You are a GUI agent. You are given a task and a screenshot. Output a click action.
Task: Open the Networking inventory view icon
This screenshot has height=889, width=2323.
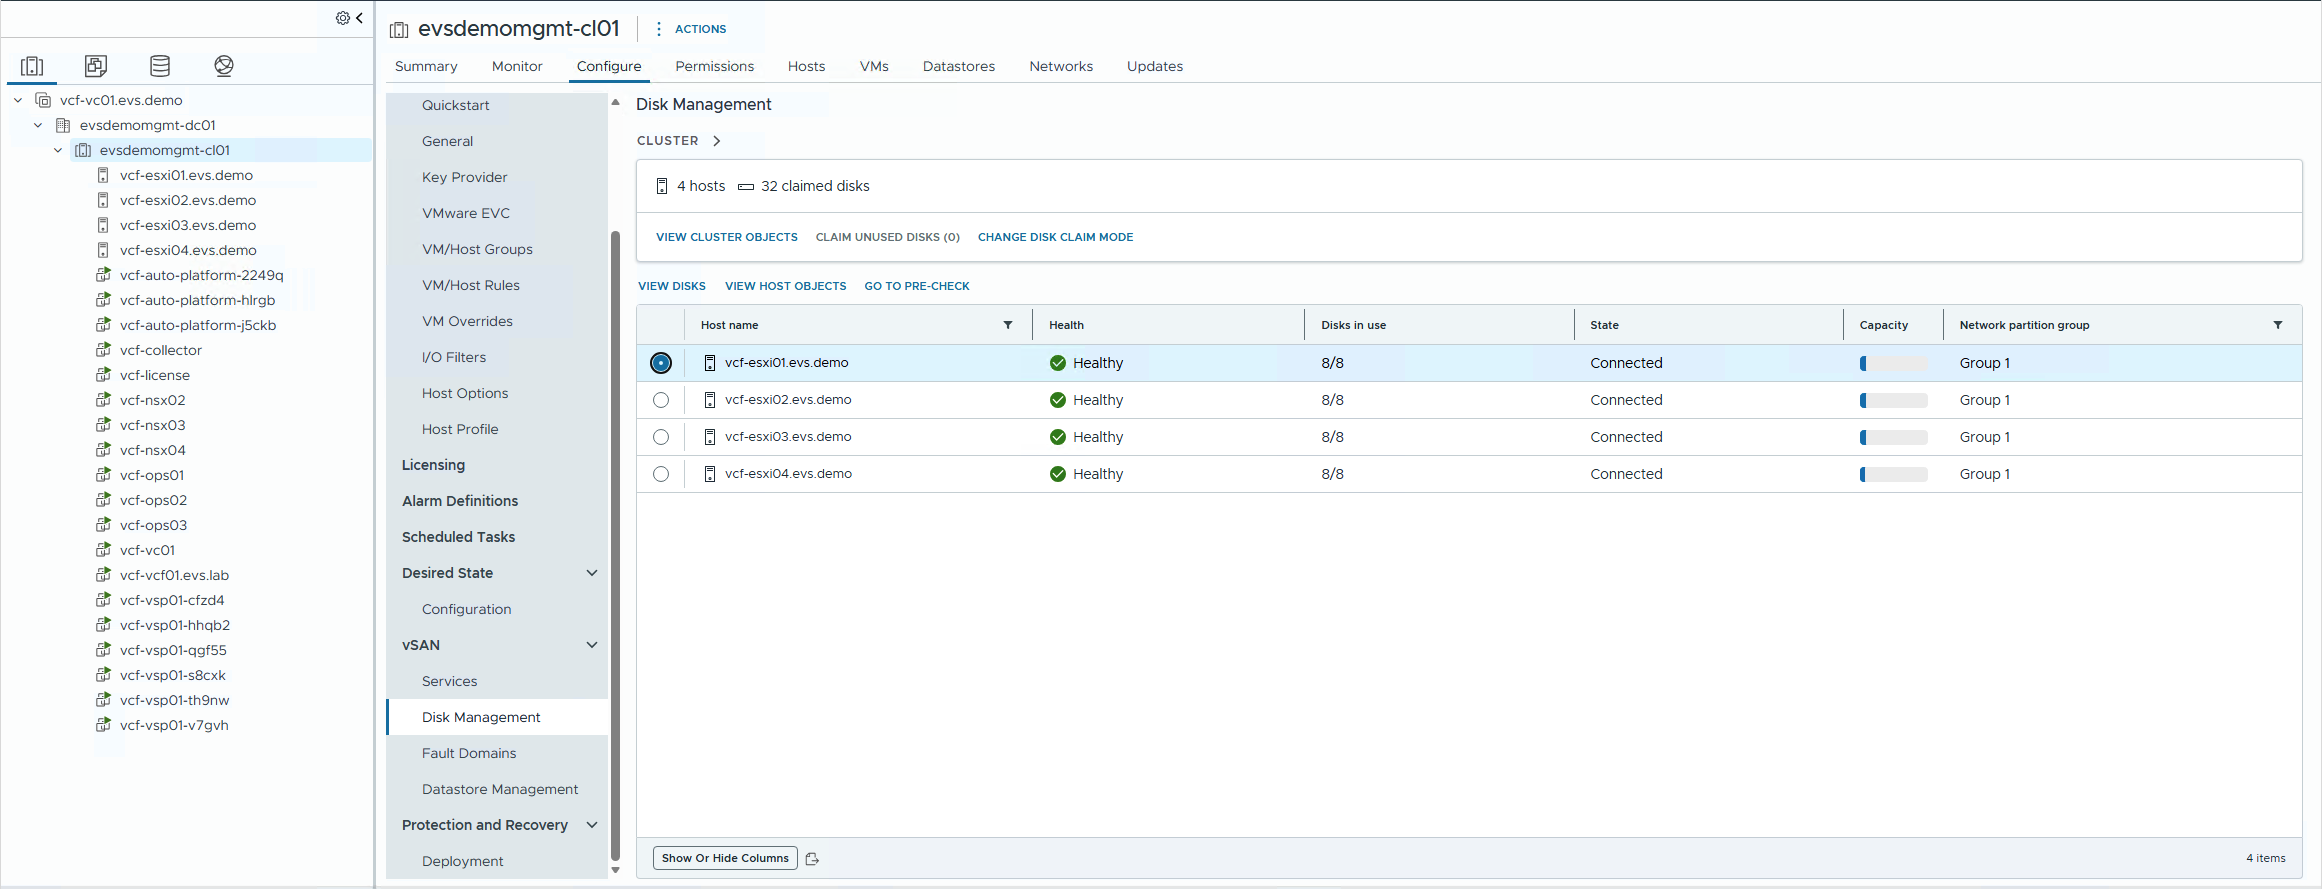coord(224,66)
